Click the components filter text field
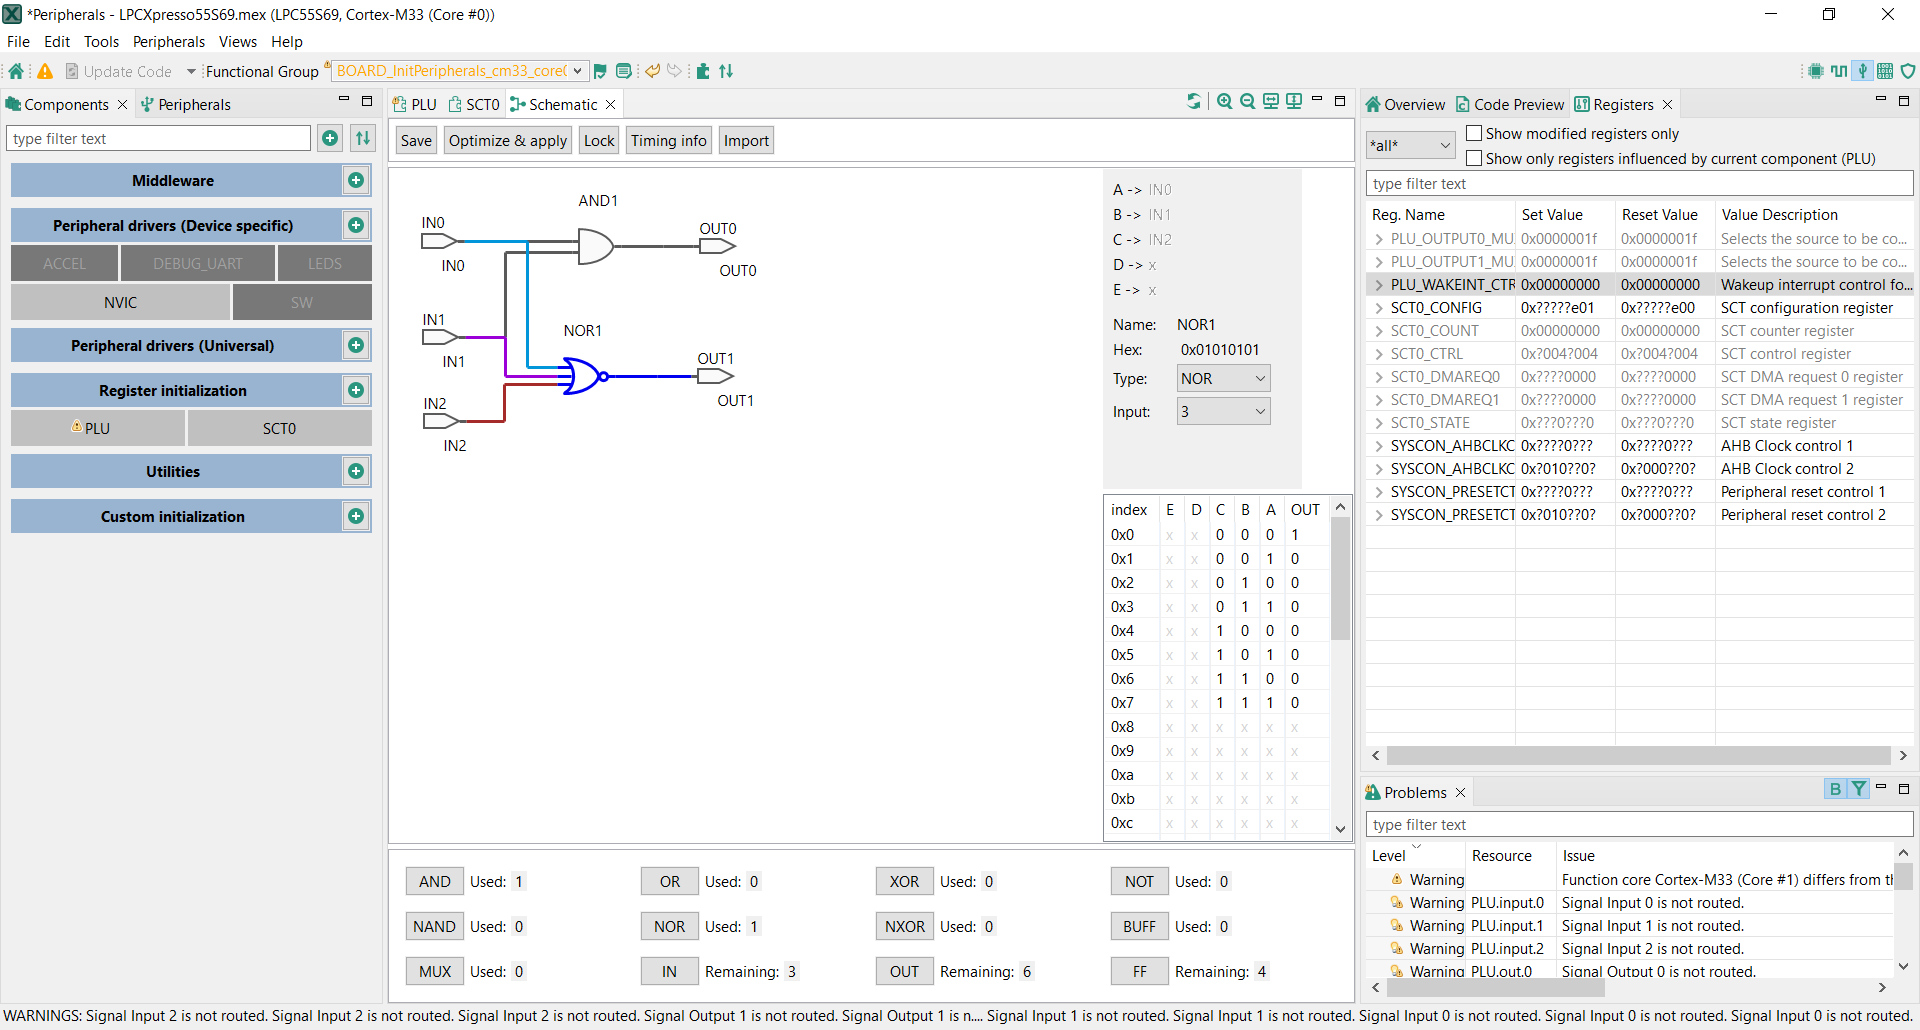 pos(160,139)
